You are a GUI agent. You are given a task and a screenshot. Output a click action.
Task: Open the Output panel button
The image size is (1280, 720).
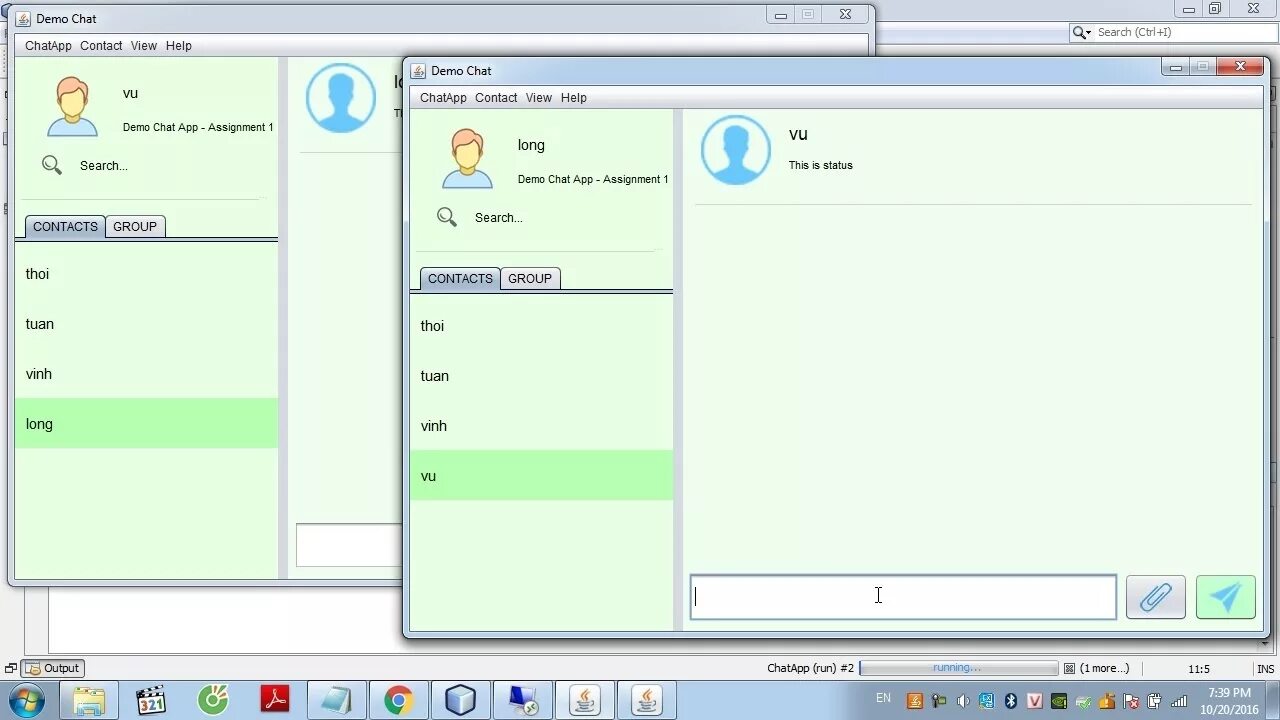[x=53, y=668]
